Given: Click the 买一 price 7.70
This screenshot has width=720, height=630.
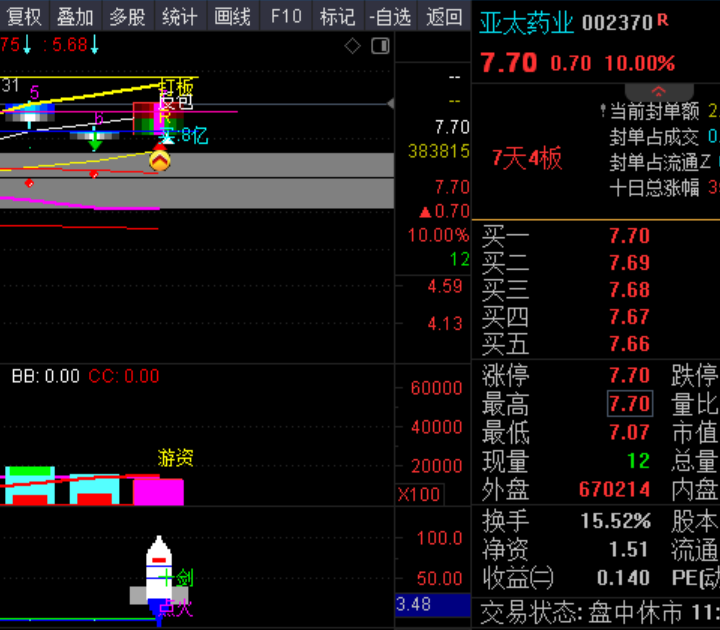Looking at the screenshot, I should point(630,236).
